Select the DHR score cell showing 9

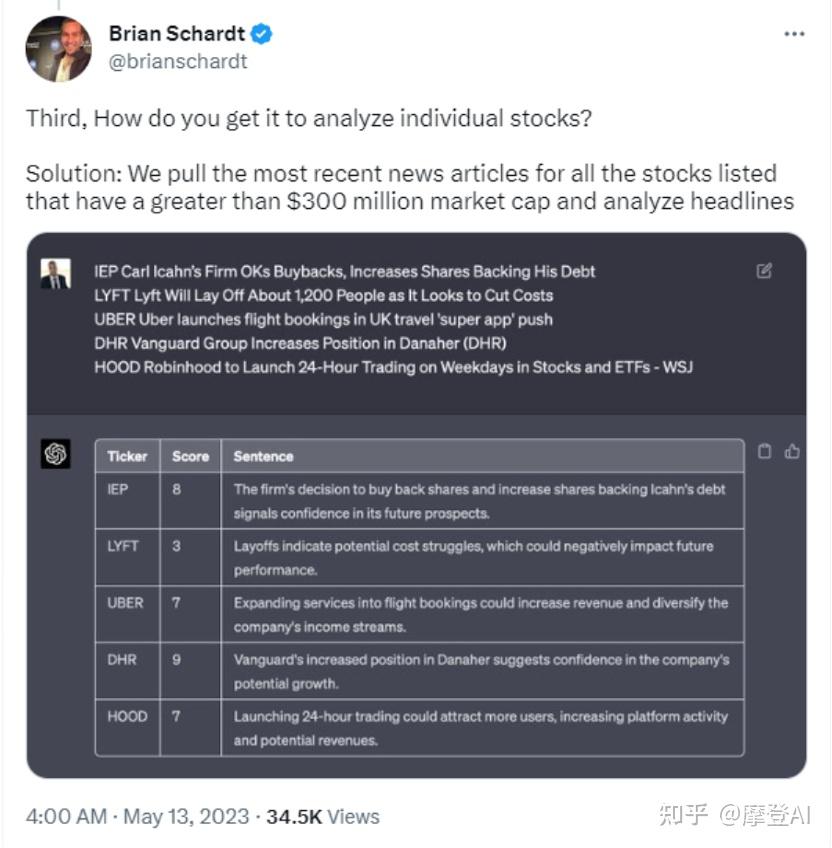tap(177, 660)
